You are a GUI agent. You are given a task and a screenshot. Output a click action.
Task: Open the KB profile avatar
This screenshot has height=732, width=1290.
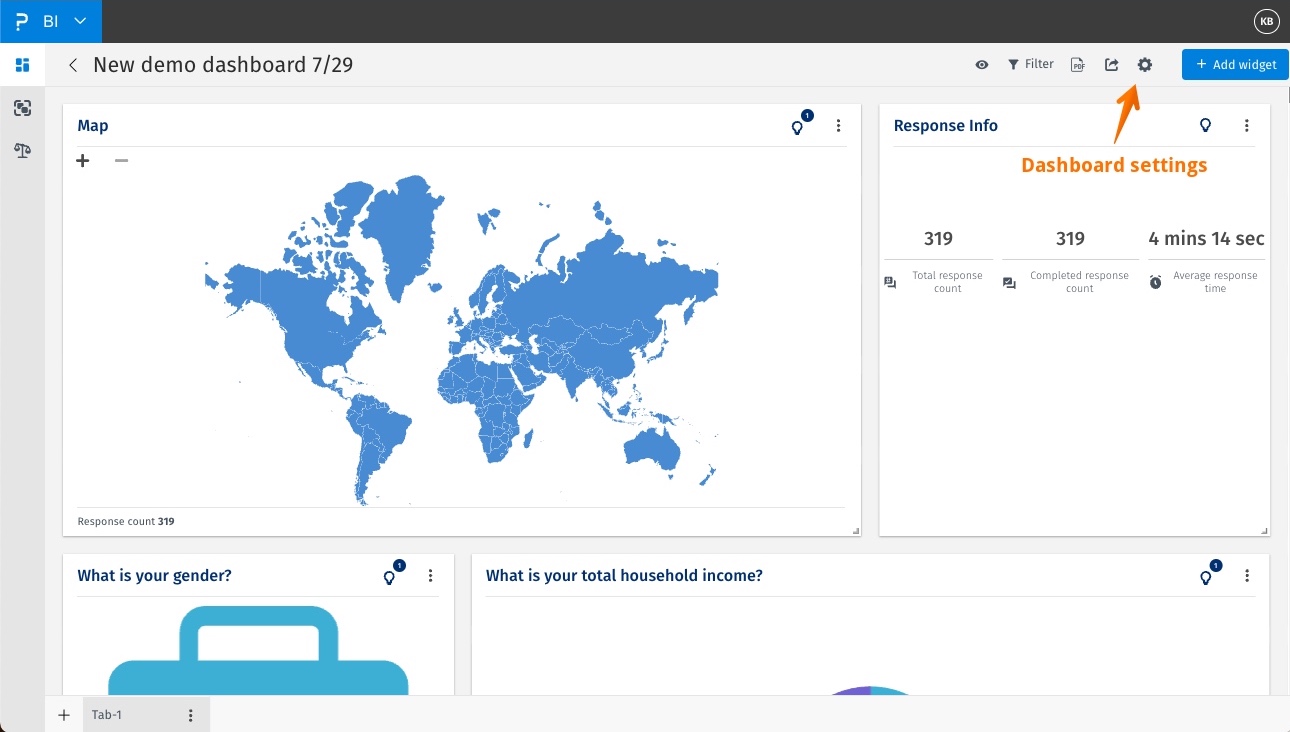coord(1266,21)
